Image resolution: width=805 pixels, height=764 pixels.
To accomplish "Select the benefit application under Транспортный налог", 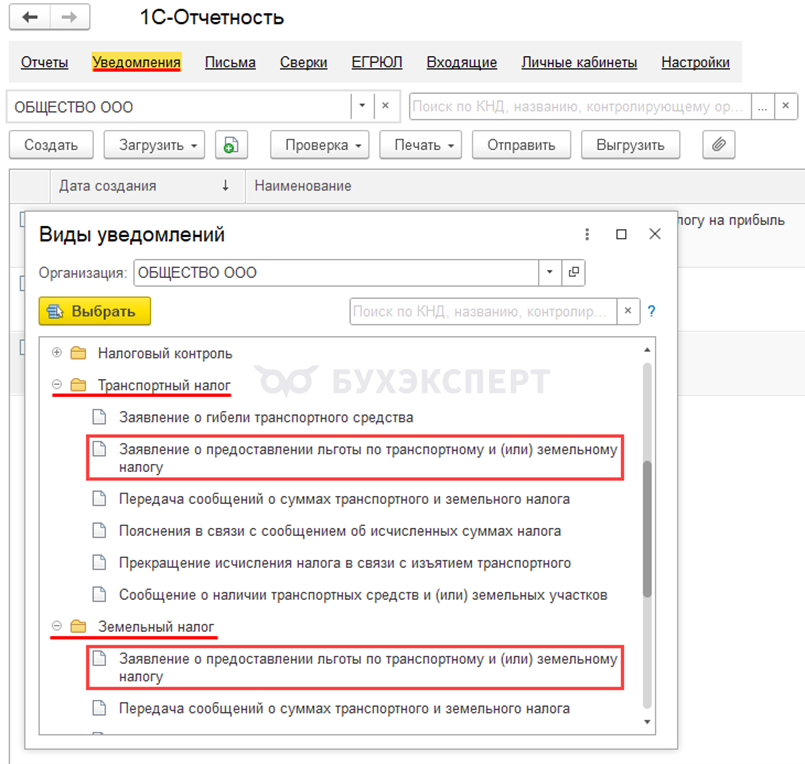I will pyautogui.click(x=355, y=458).
